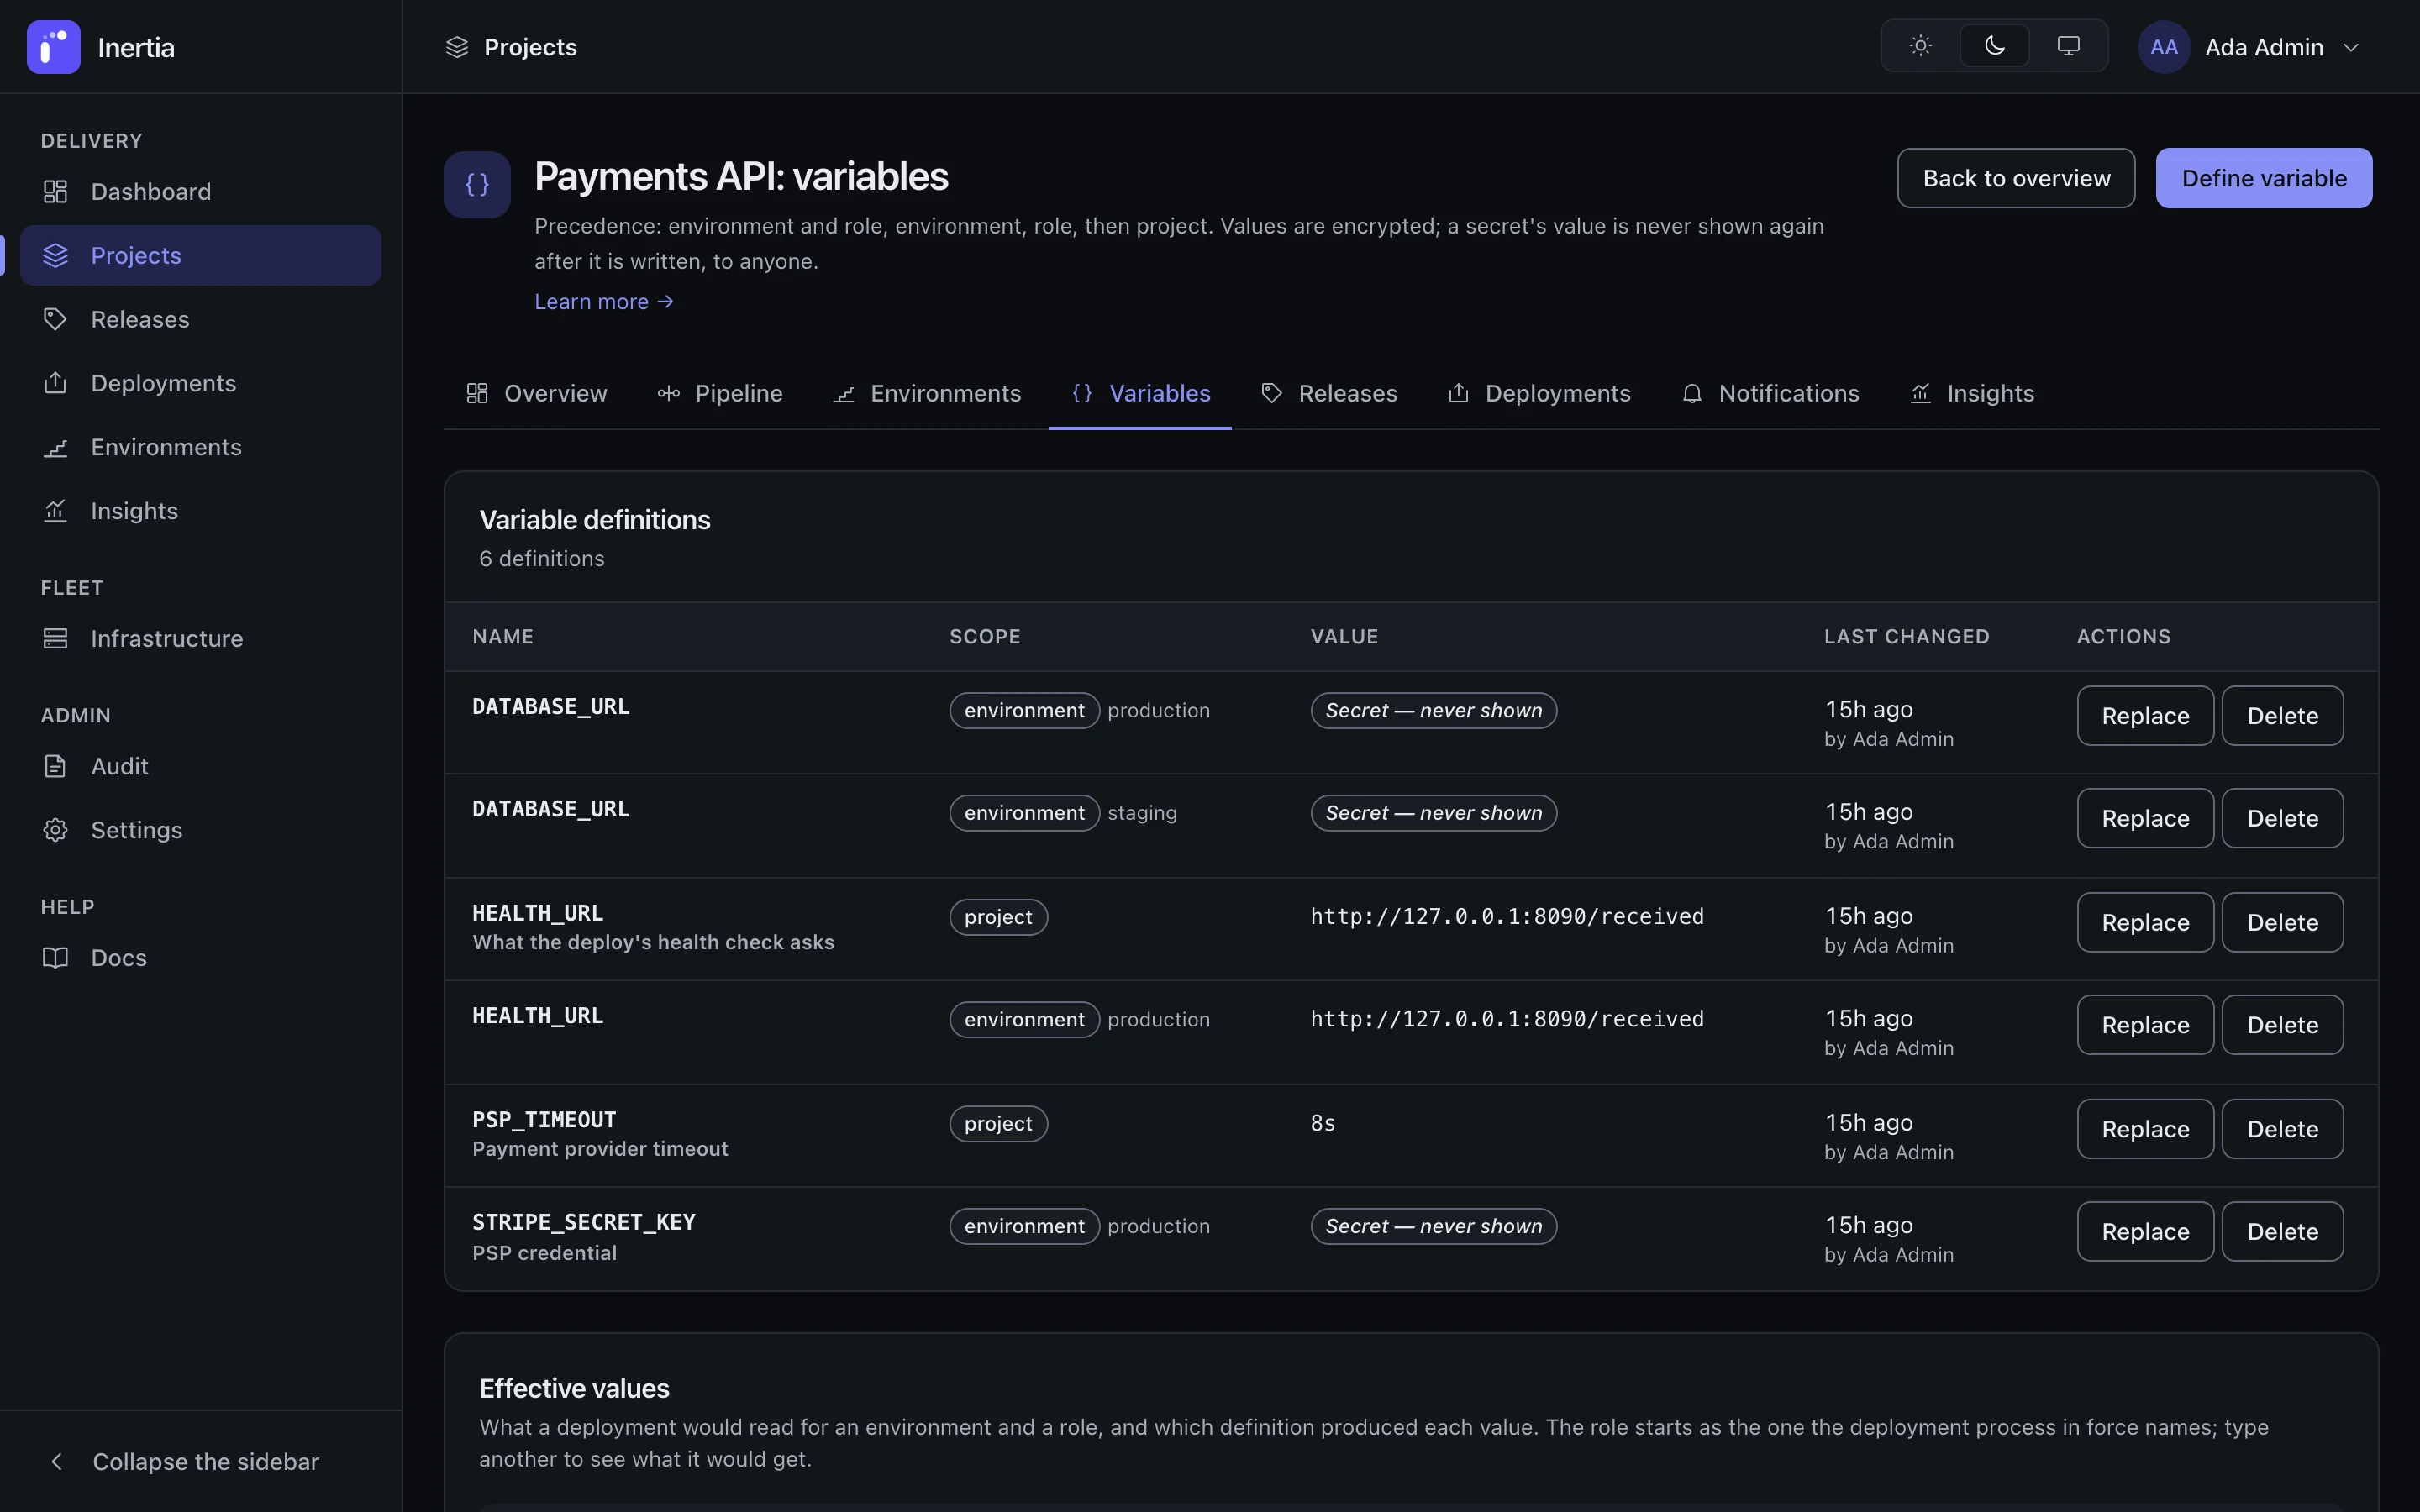
Task: Click the Projects breadcrumb stack icon
Action: 457,47
